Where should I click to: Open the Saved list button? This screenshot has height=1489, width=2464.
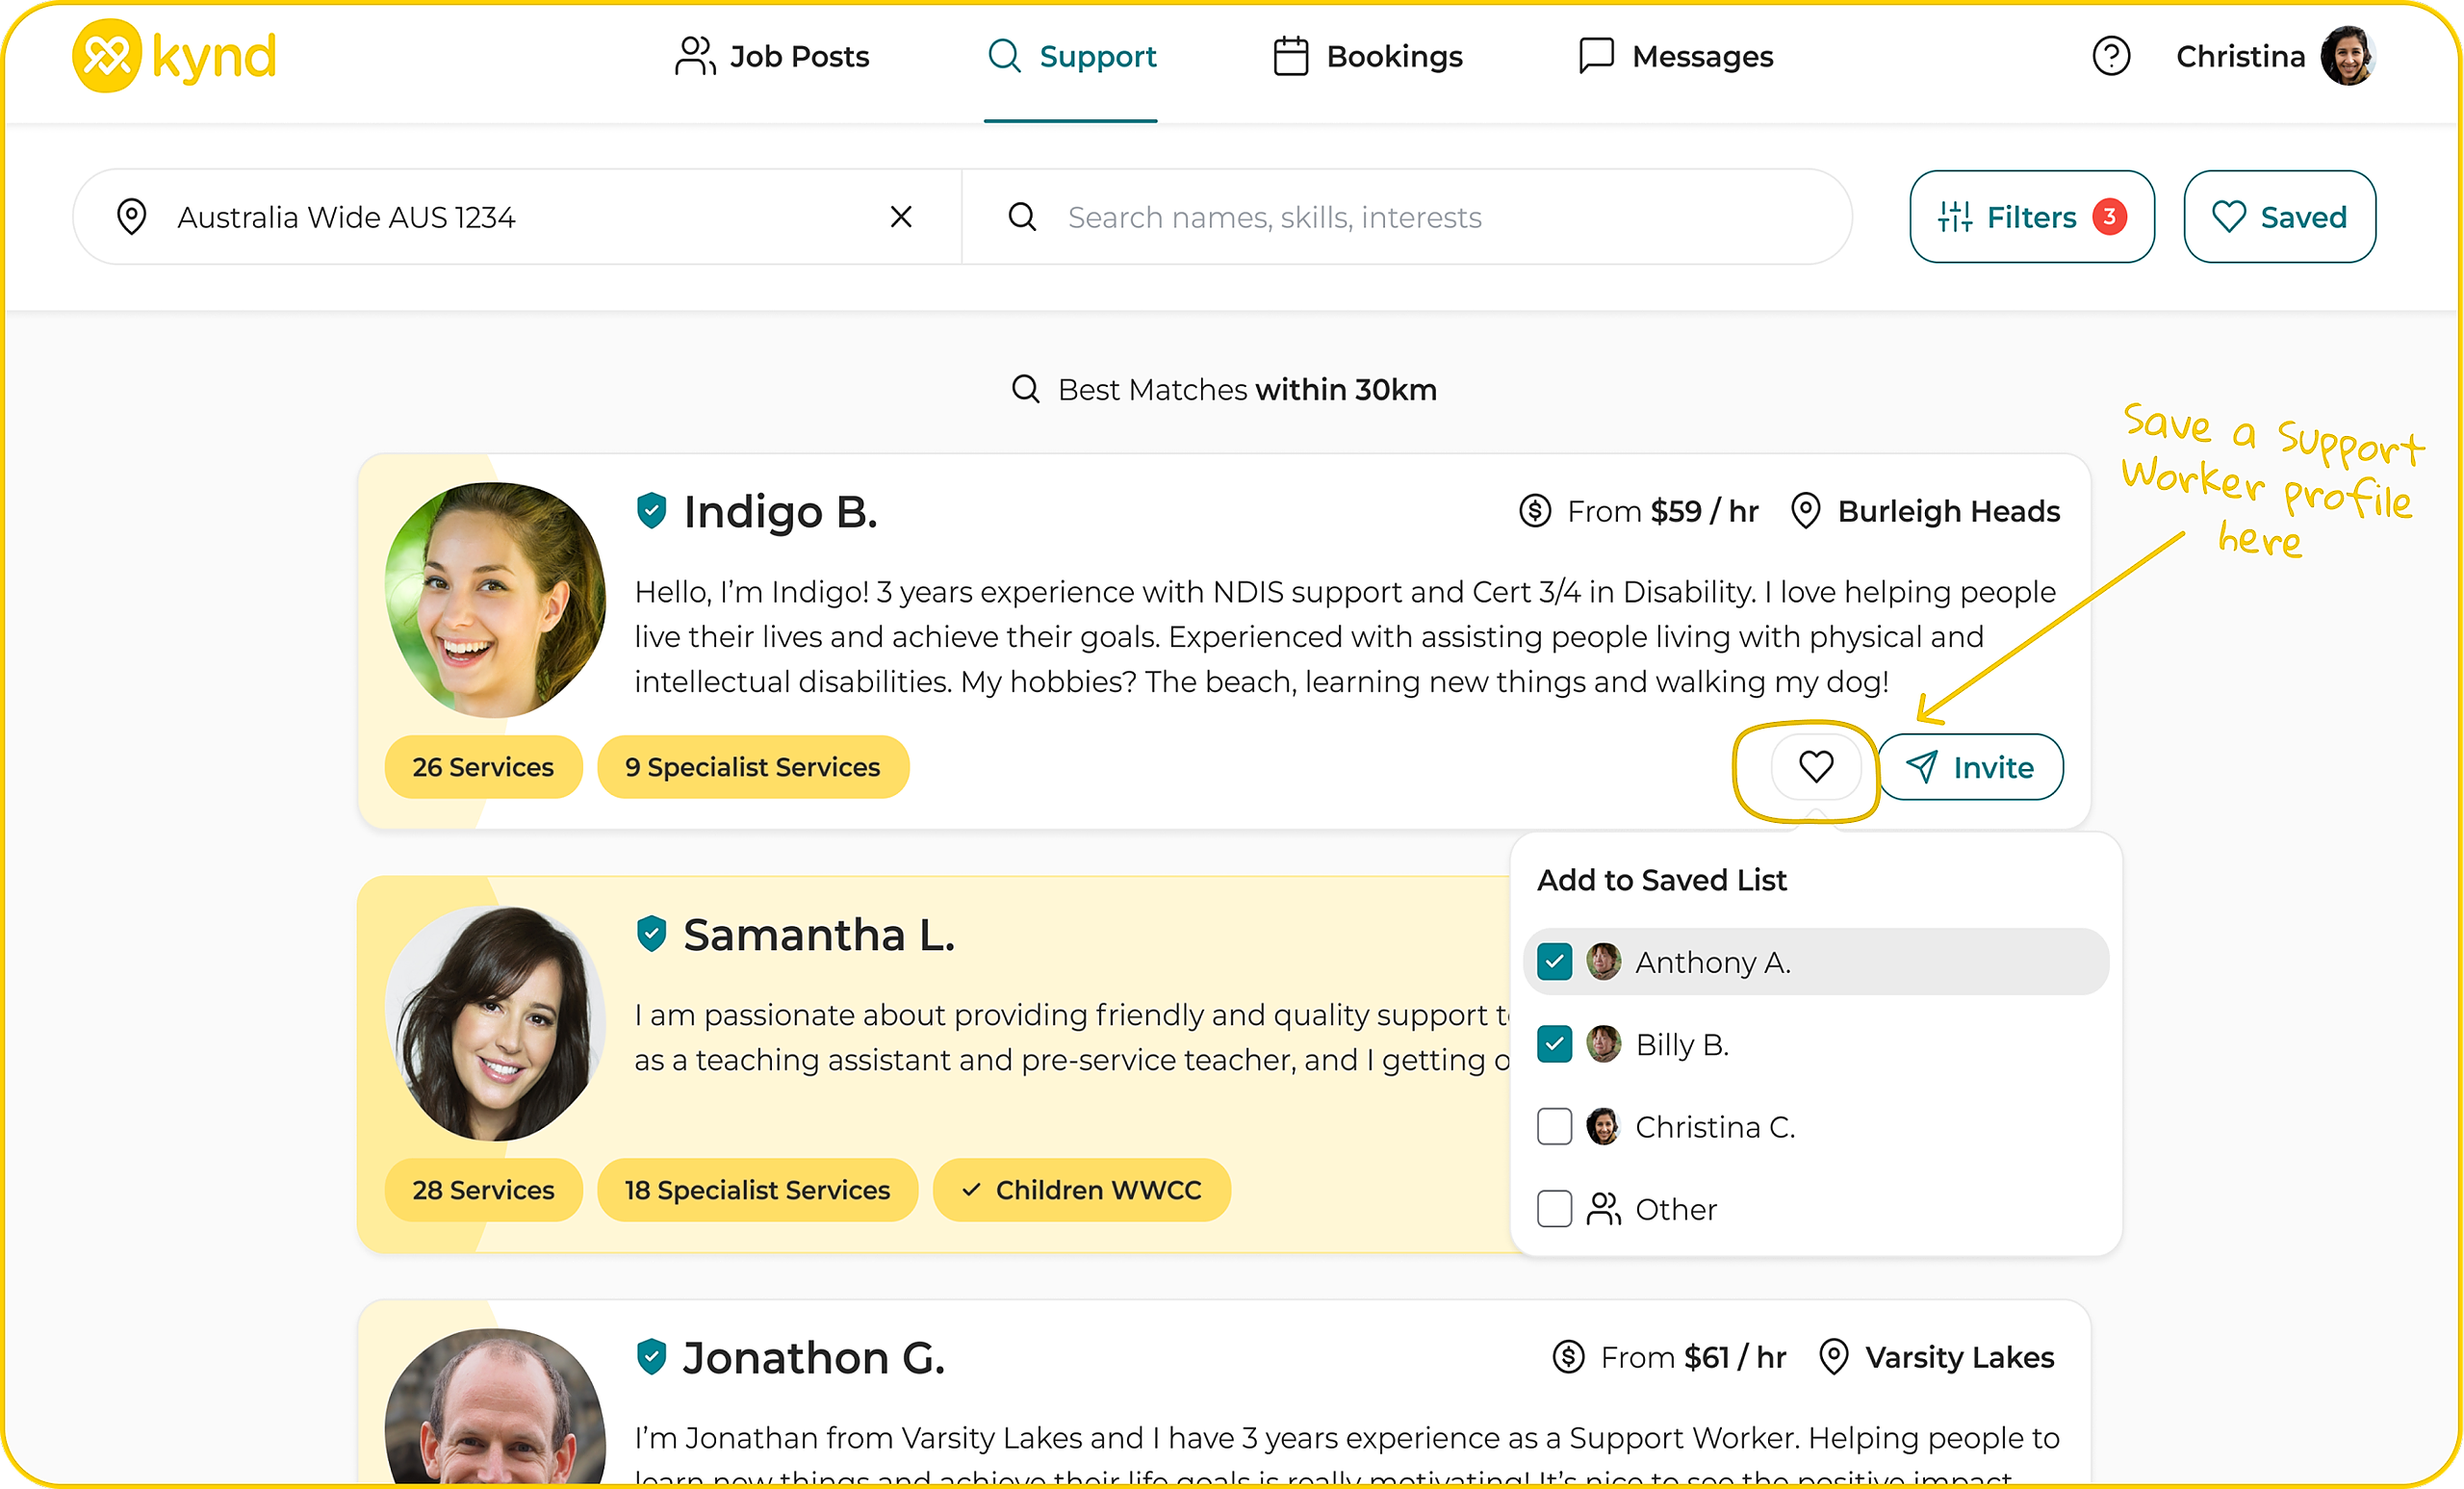[x=2279, y=217]
